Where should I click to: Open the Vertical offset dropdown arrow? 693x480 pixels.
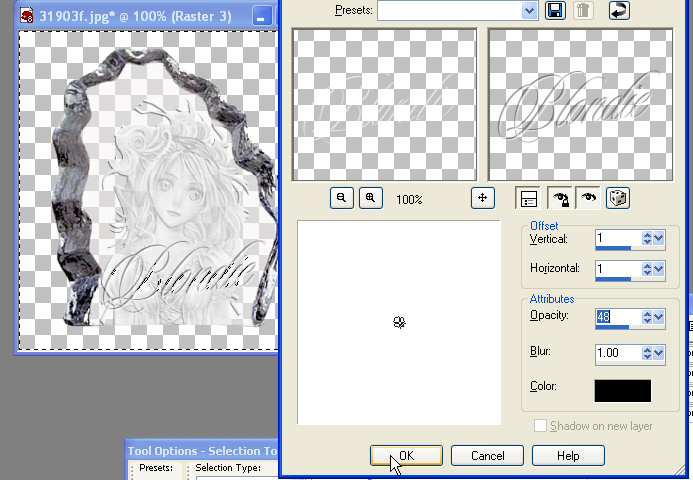pyautogui.click(x=659, y=239)
